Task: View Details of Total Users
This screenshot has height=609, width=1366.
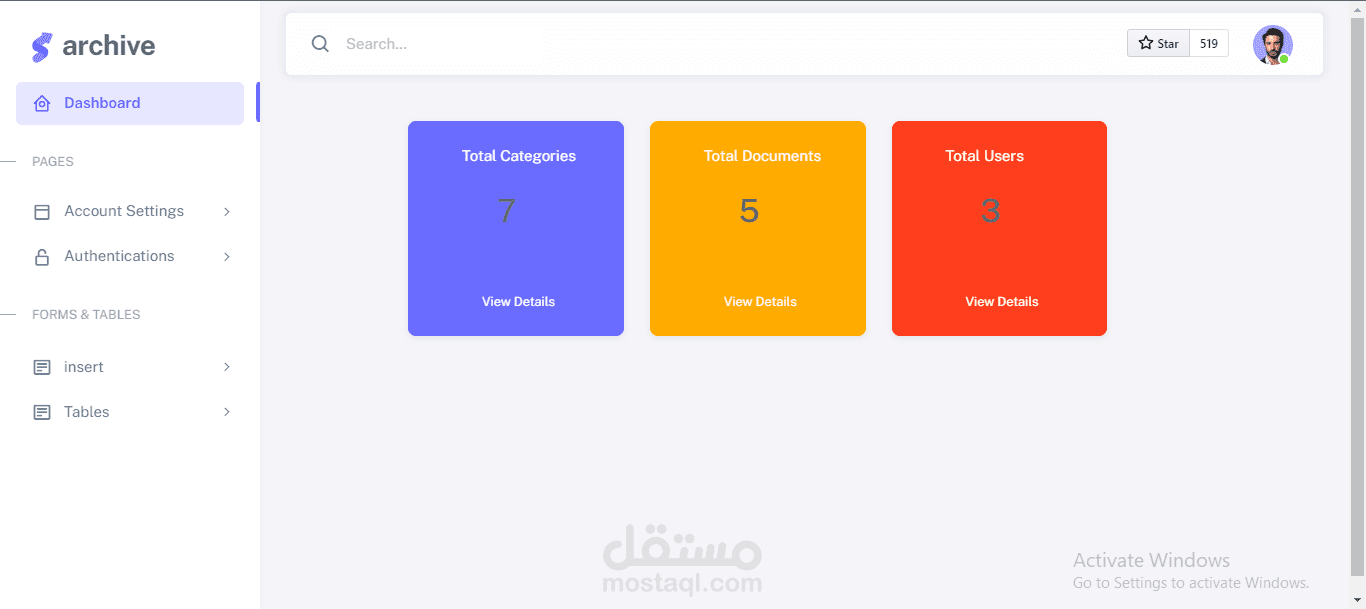Action: click(x=1002, y=301)
